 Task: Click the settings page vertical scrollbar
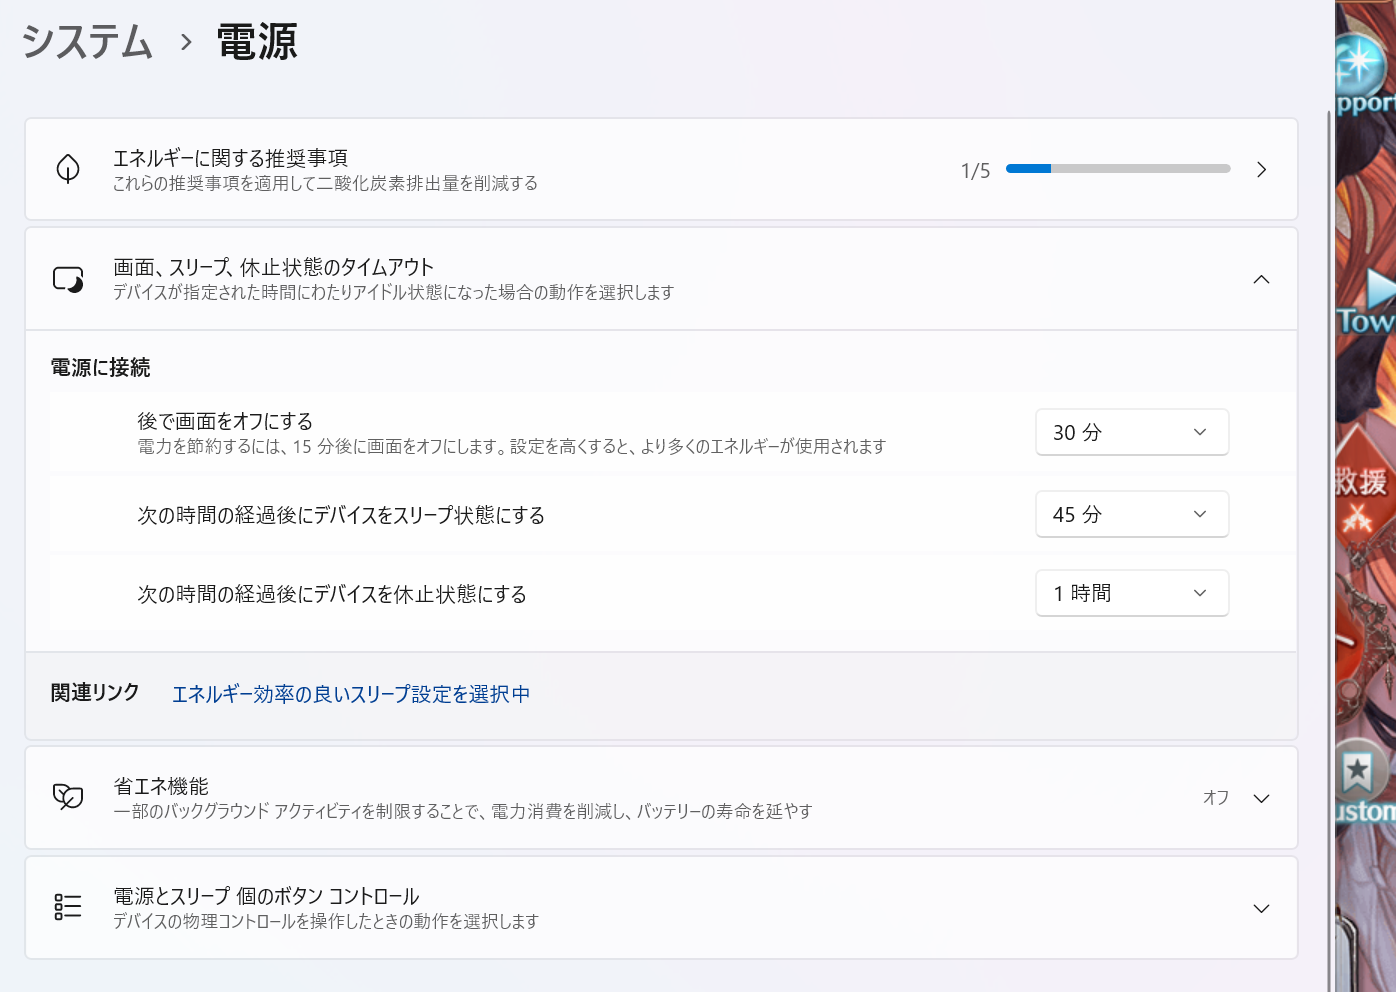coord(1329,500)
